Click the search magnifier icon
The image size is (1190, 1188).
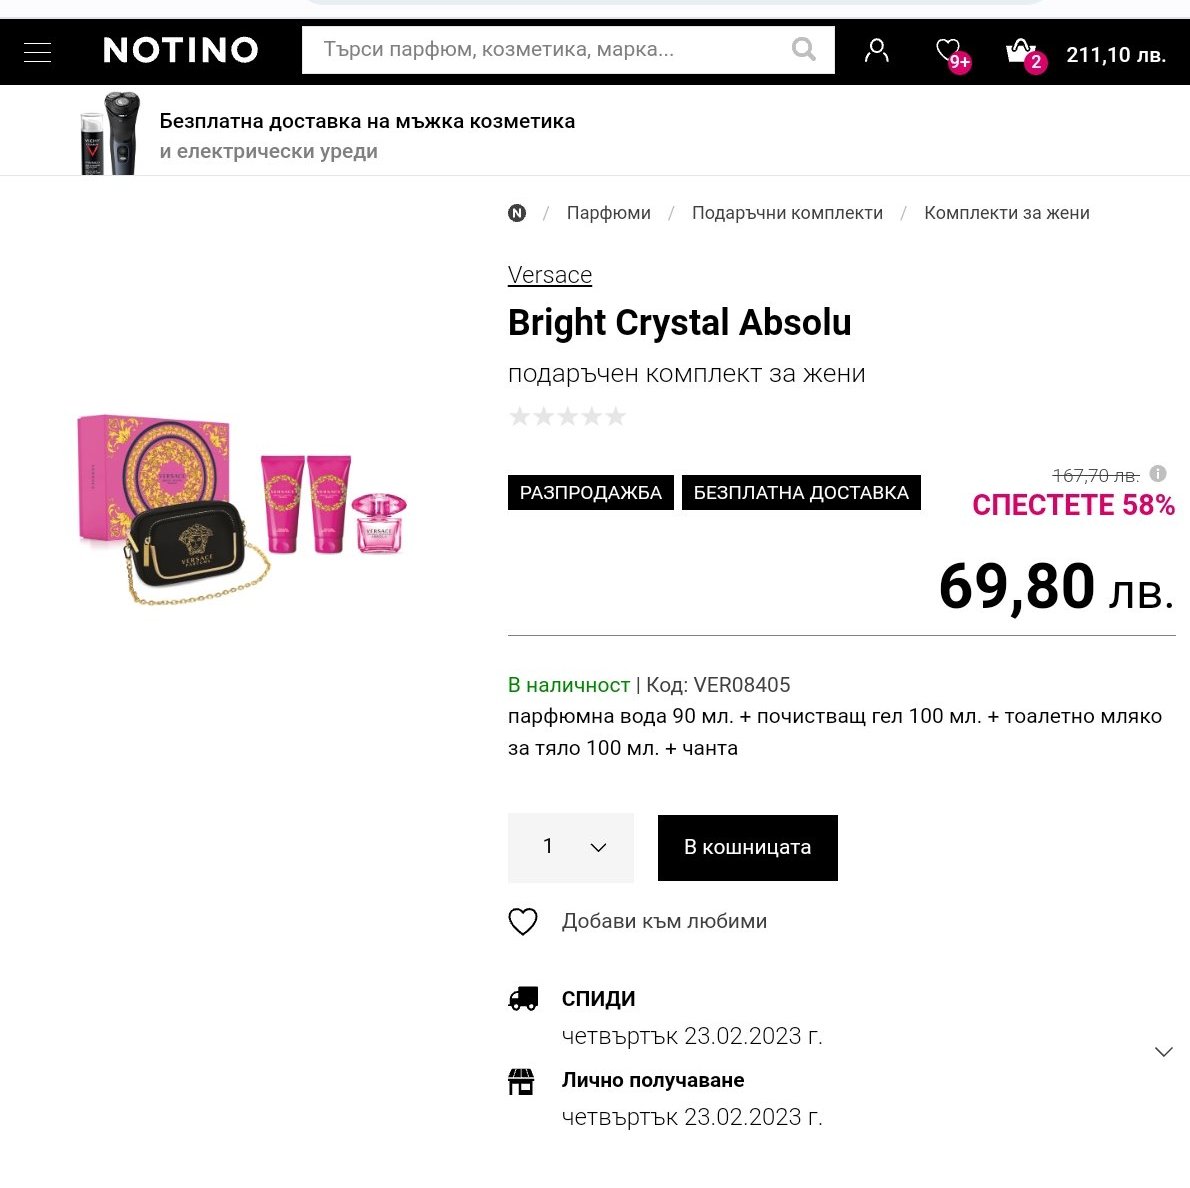(803, 49)
